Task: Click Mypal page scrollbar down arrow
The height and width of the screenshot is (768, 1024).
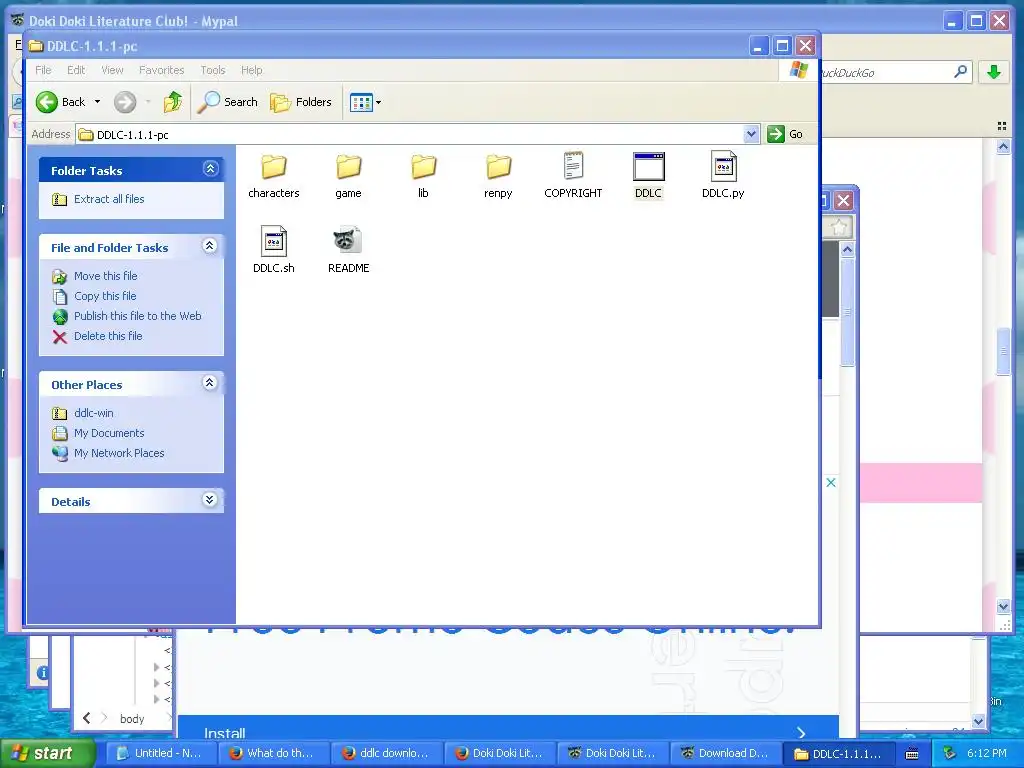Action: click(x=1004, y=606)
